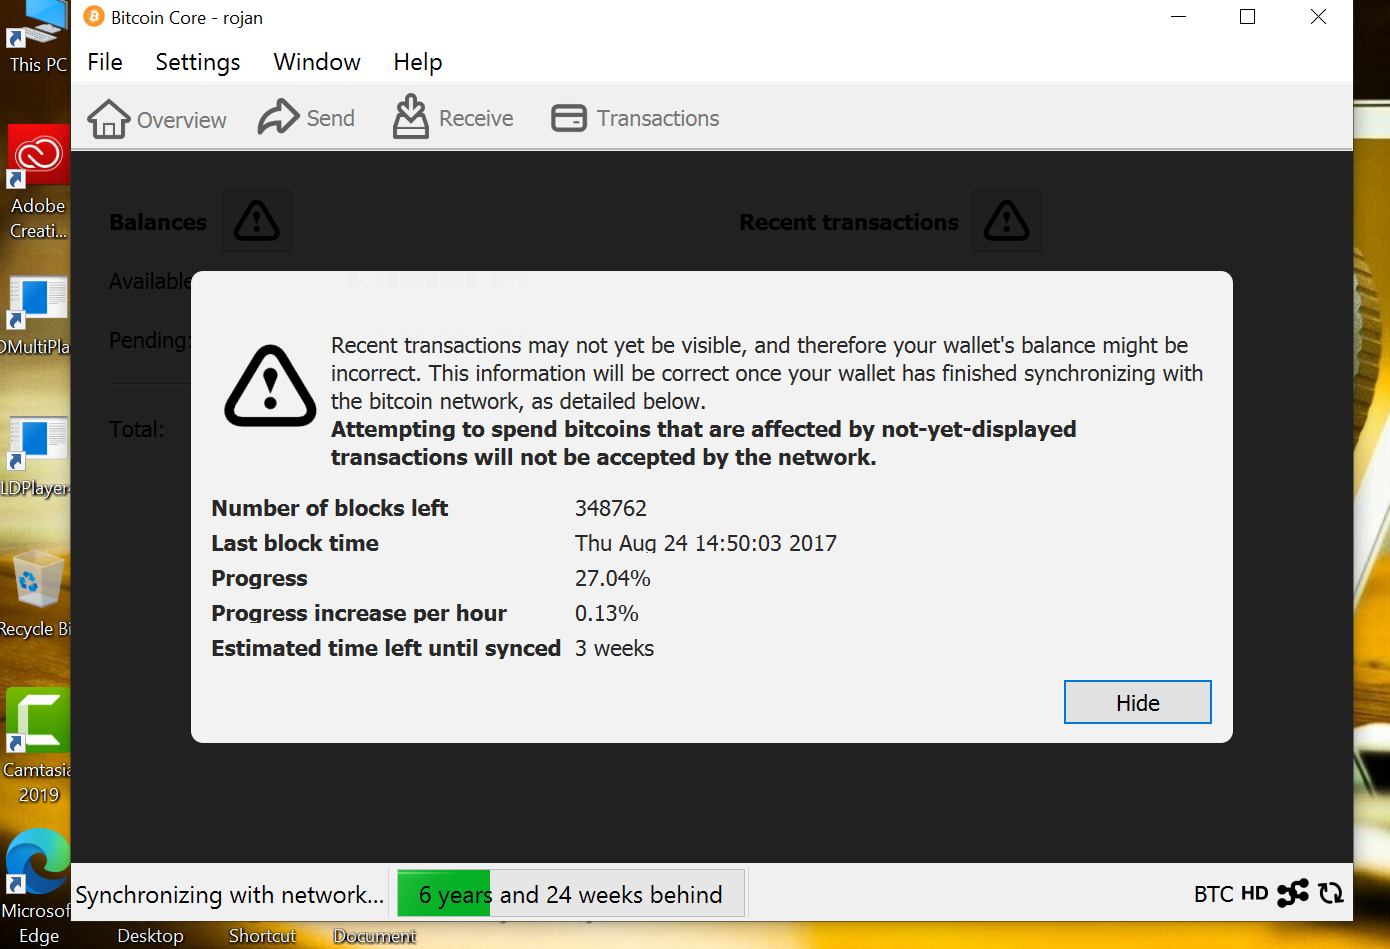Screen dimensions: 1390x949
Task: Maximize the Bitcoin Core window
Action: tap(1248, 17)
